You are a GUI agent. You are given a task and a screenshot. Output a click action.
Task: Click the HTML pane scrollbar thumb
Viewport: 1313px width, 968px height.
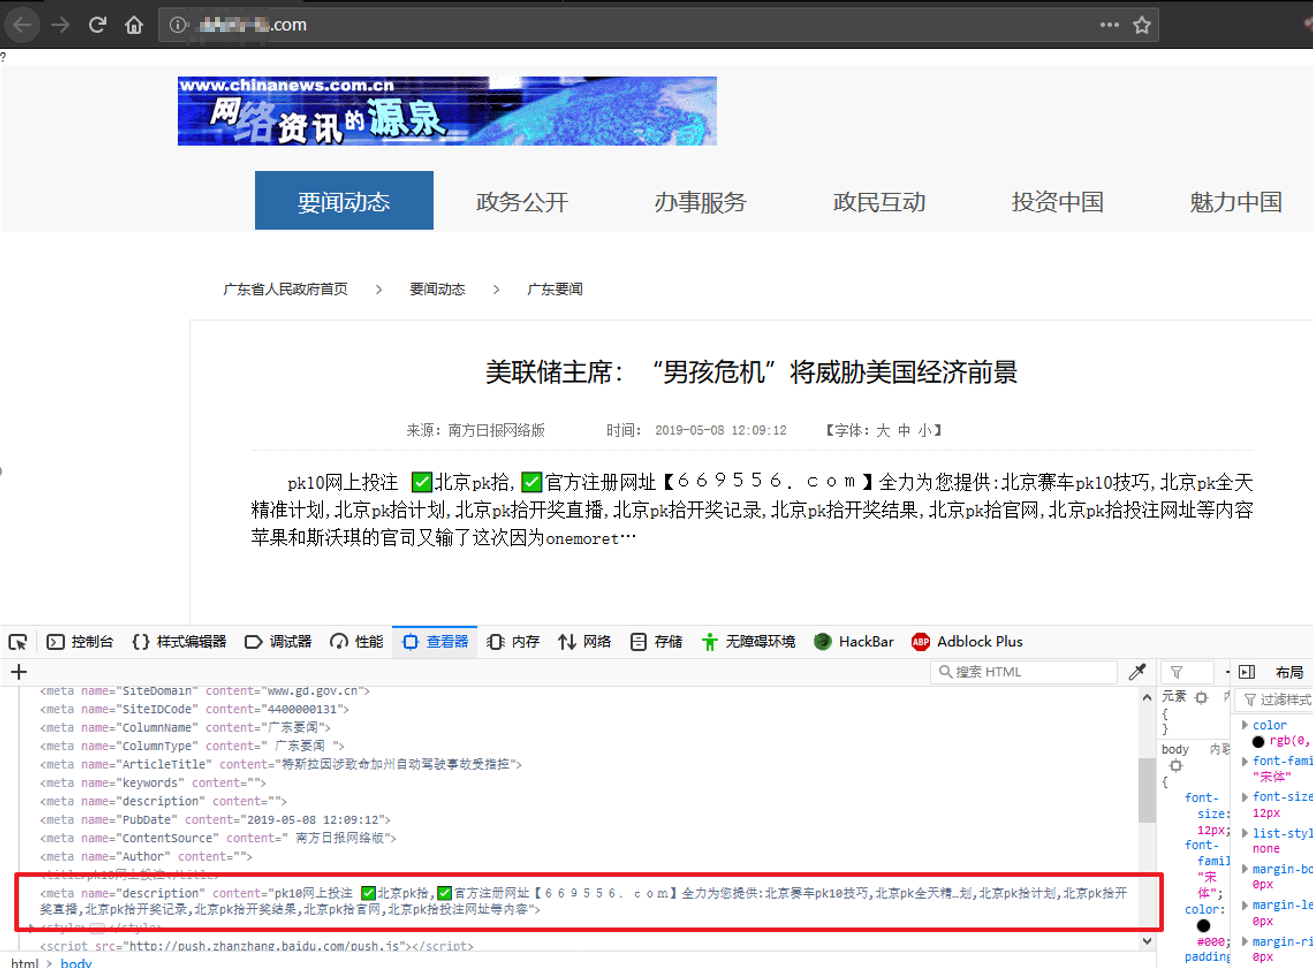click(x=1147, y=788)
